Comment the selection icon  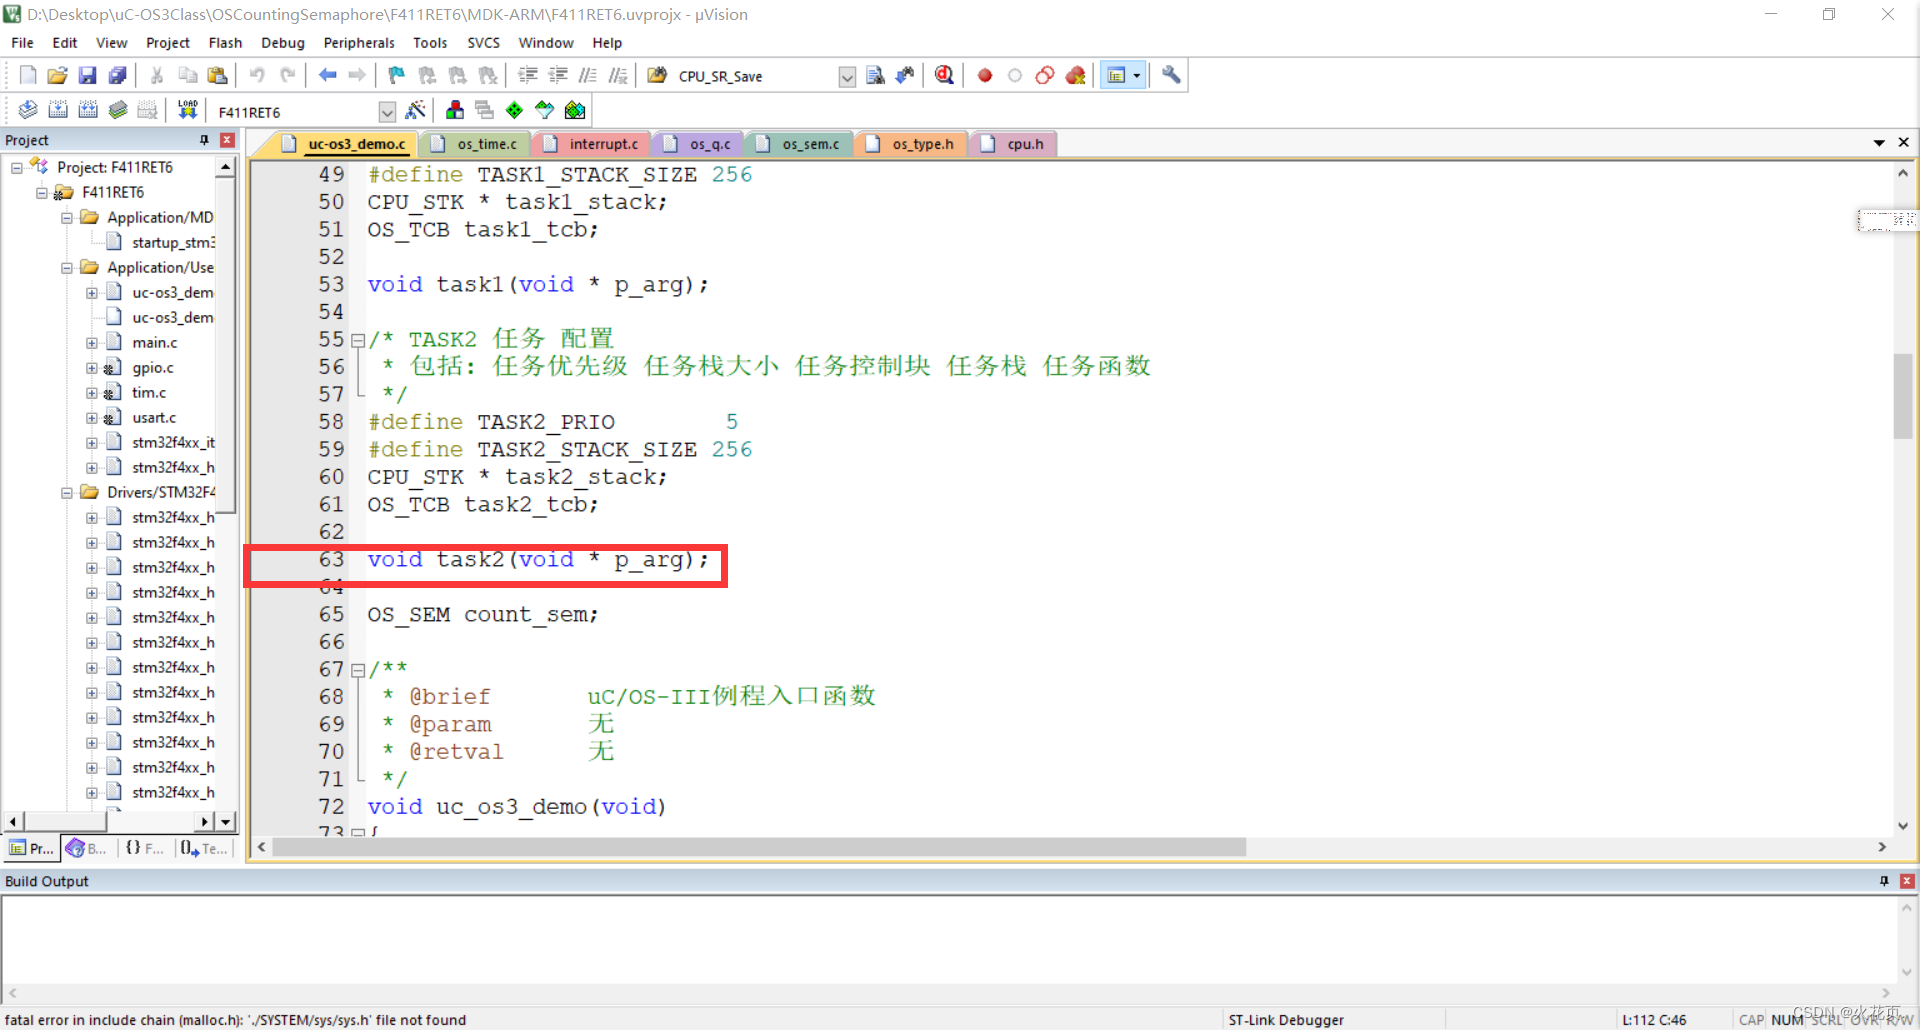[x=588, y=75]
